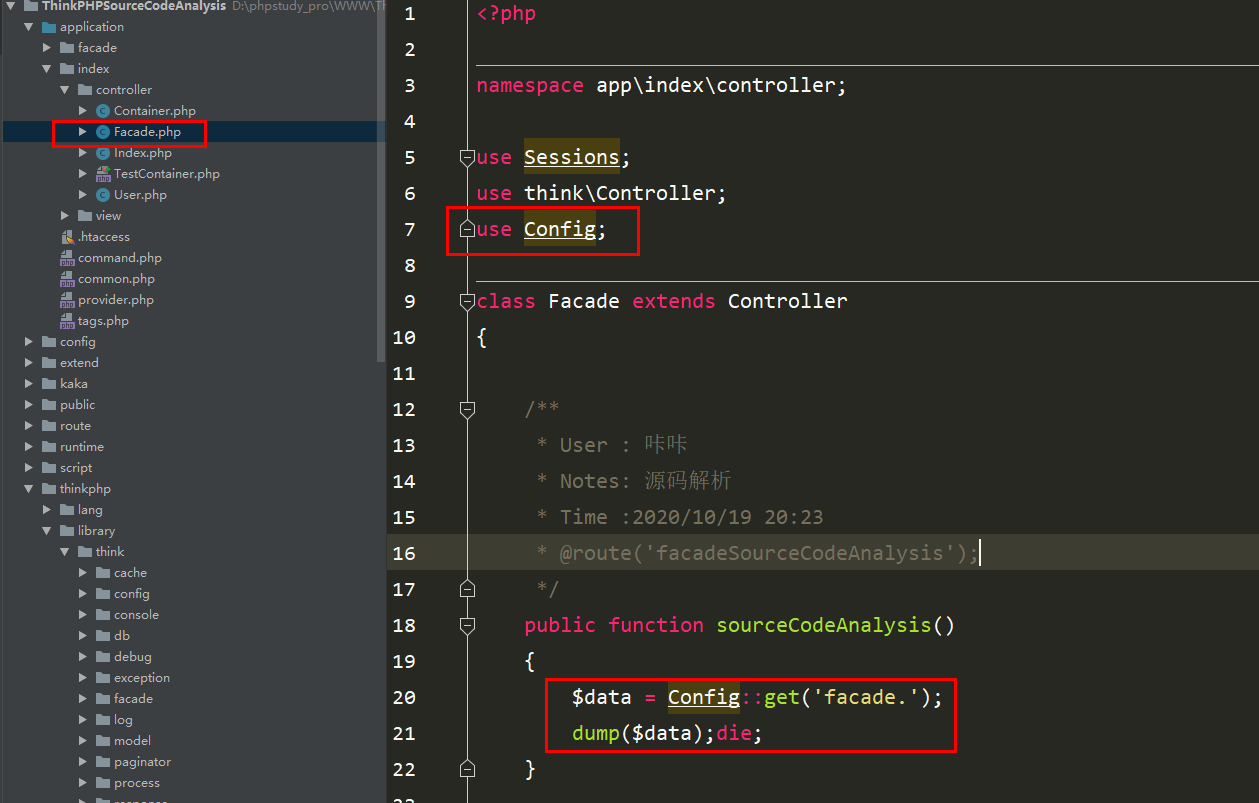Viewport: 1259px width, 803px height.
Task: Collapse the thinkphp folder arrow
Action: click(x=29, y=489)
